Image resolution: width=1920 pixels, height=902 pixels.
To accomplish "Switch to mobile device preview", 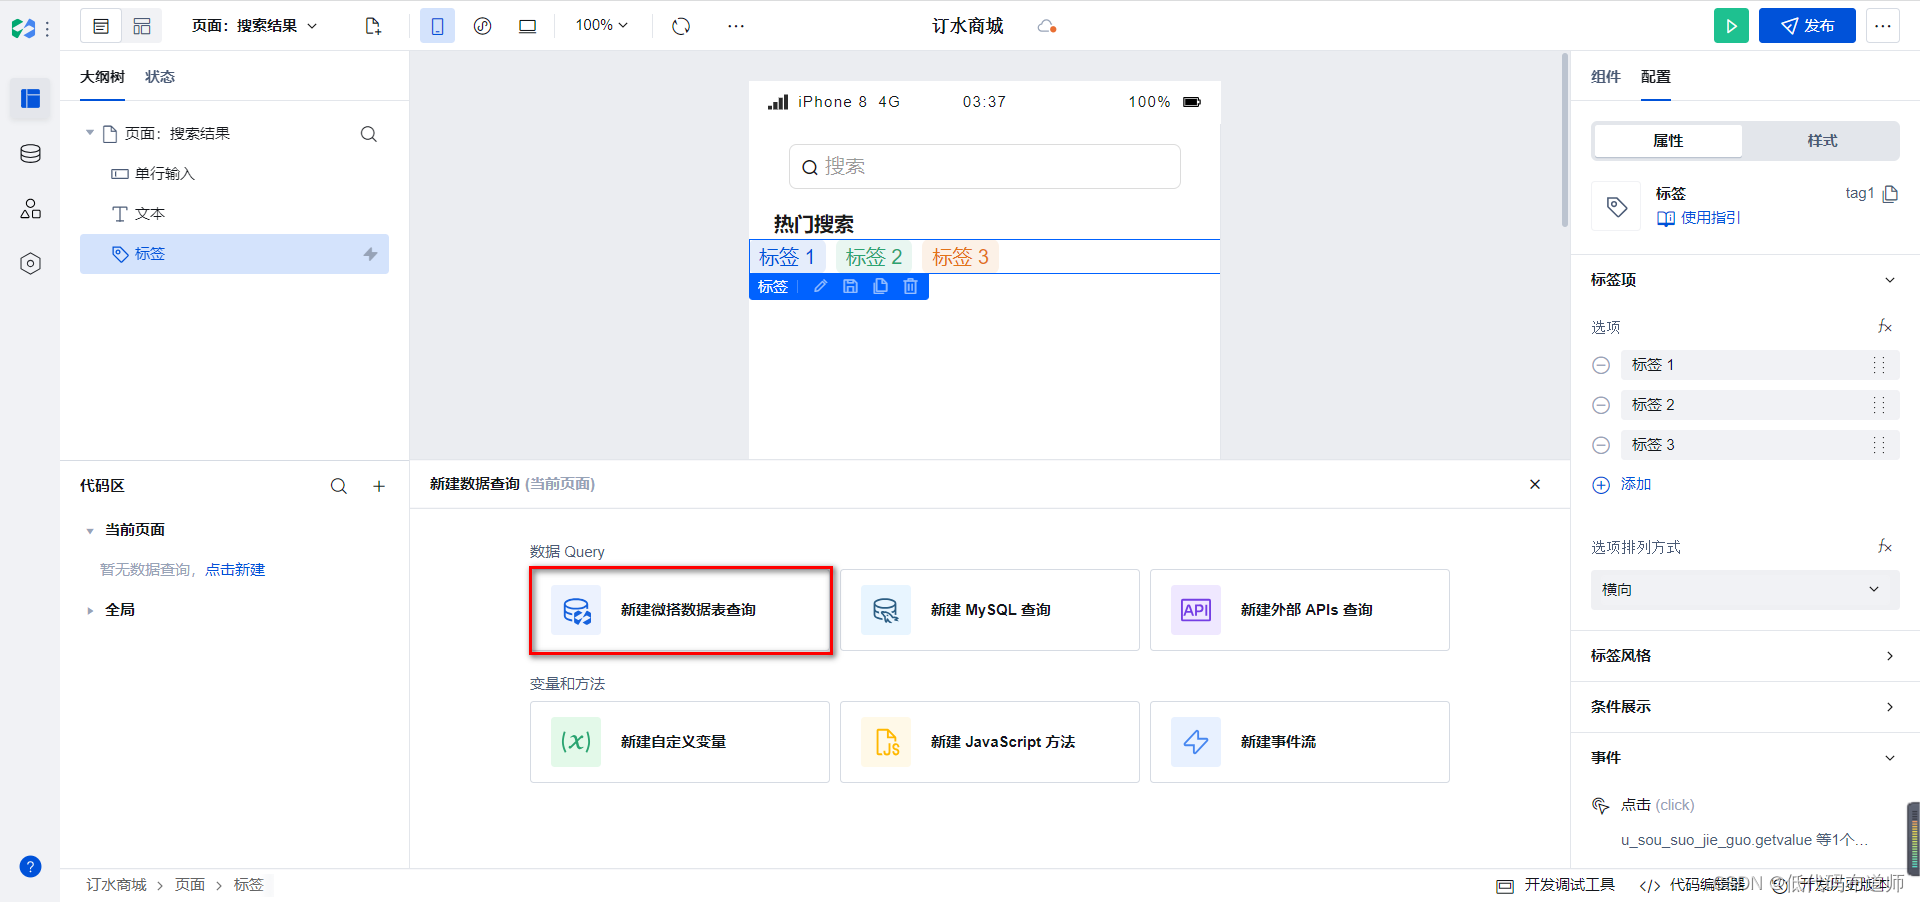I will click(x=437, y=26).
